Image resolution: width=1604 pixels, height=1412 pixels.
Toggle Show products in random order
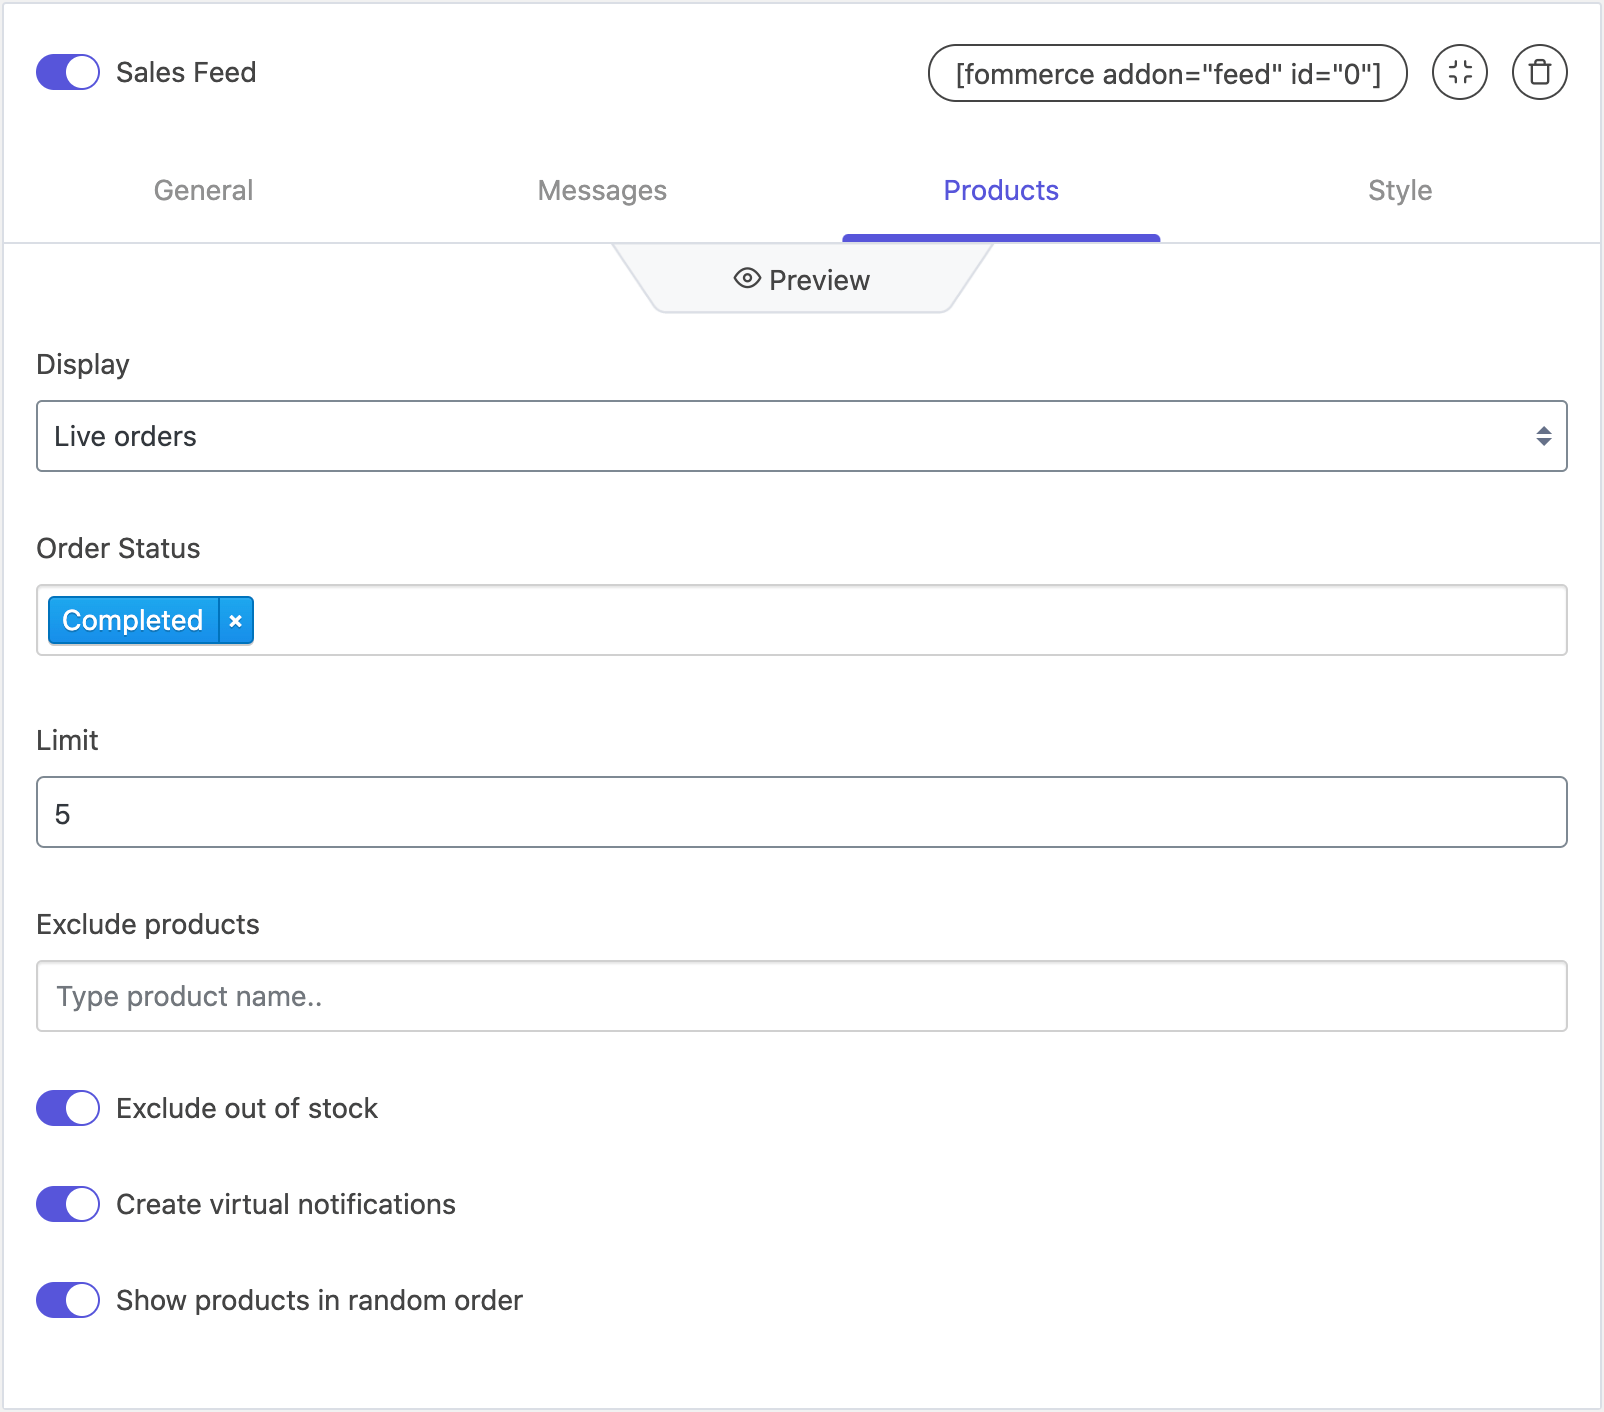(x=68, y=1300)
